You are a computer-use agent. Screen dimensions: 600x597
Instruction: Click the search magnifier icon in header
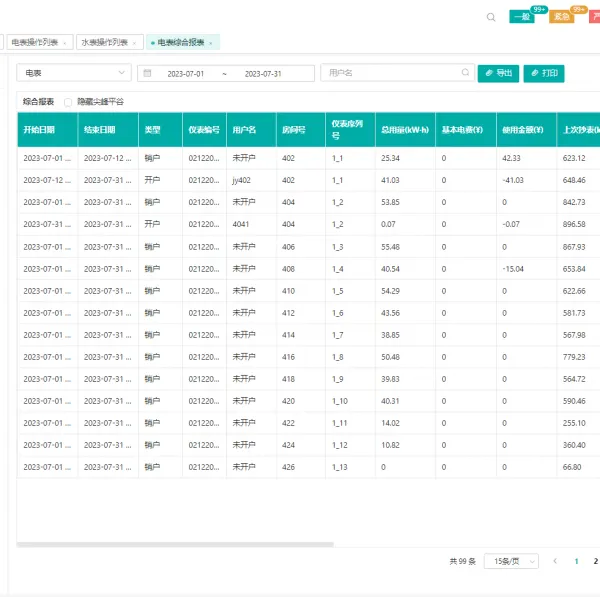(491, 17)
